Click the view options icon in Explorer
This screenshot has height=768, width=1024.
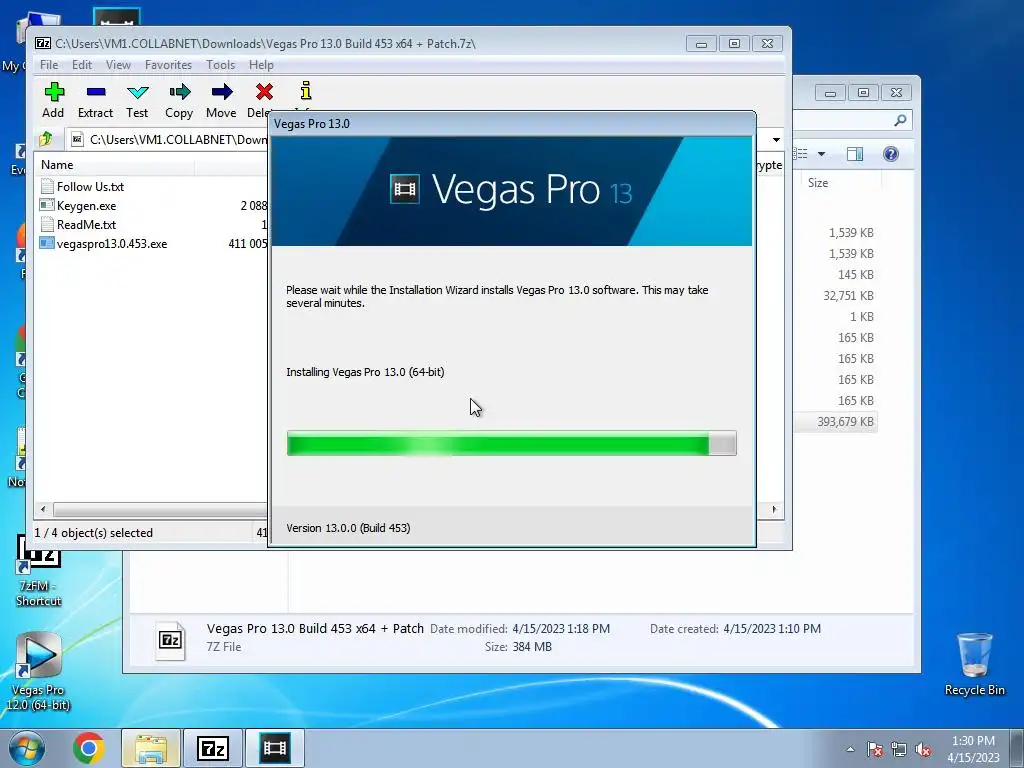pyautogui.click(x=801, y=154)
